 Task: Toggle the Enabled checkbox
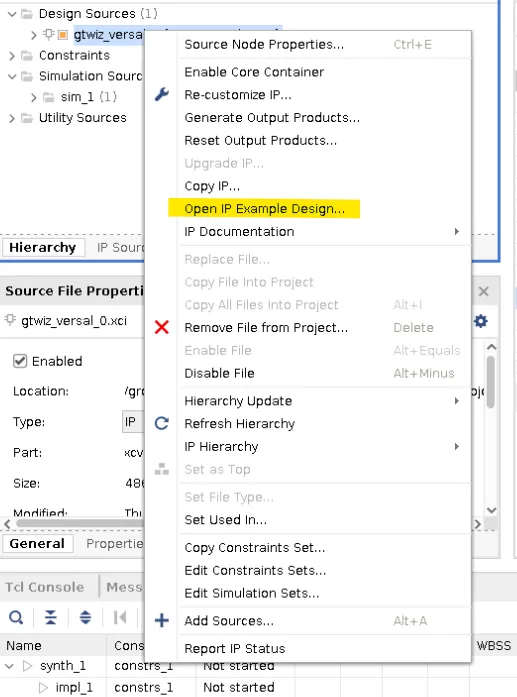(x=20, y=361)
